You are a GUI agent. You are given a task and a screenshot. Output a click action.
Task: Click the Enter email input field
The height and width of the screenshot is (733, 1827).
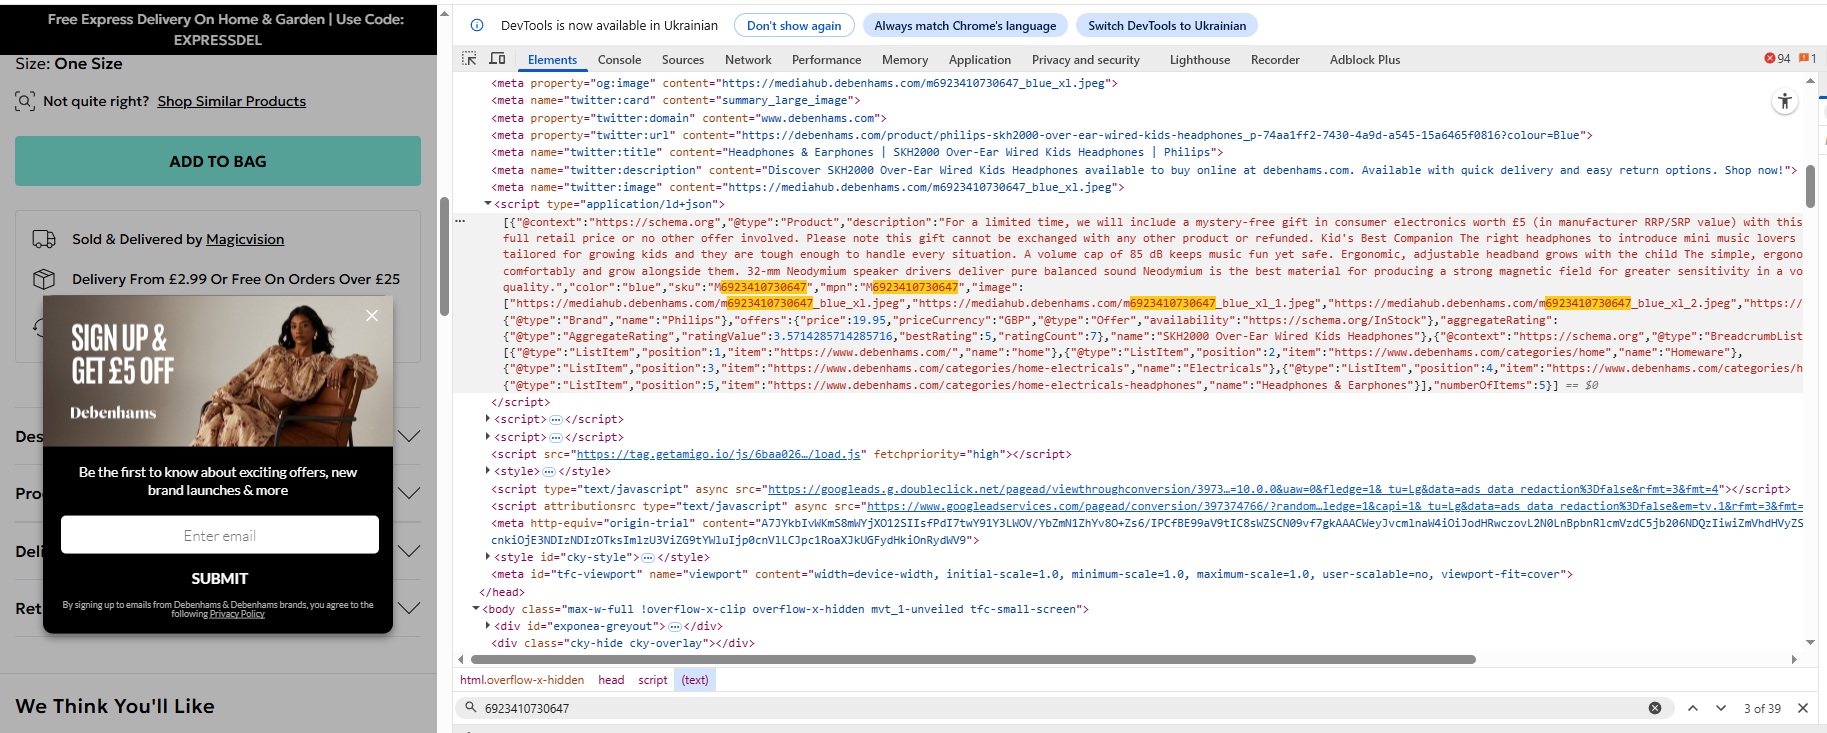tap(220, 535)
